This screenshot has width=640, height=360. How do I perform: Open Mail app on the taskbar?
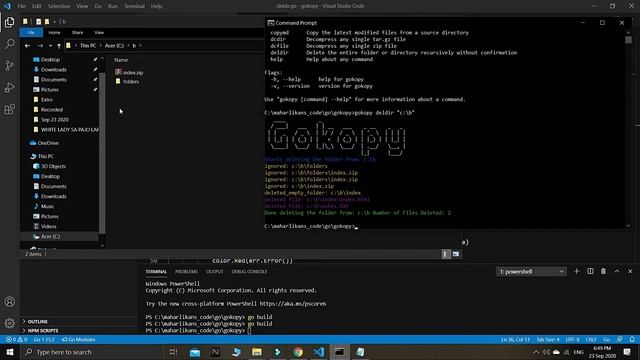[195, 352]
